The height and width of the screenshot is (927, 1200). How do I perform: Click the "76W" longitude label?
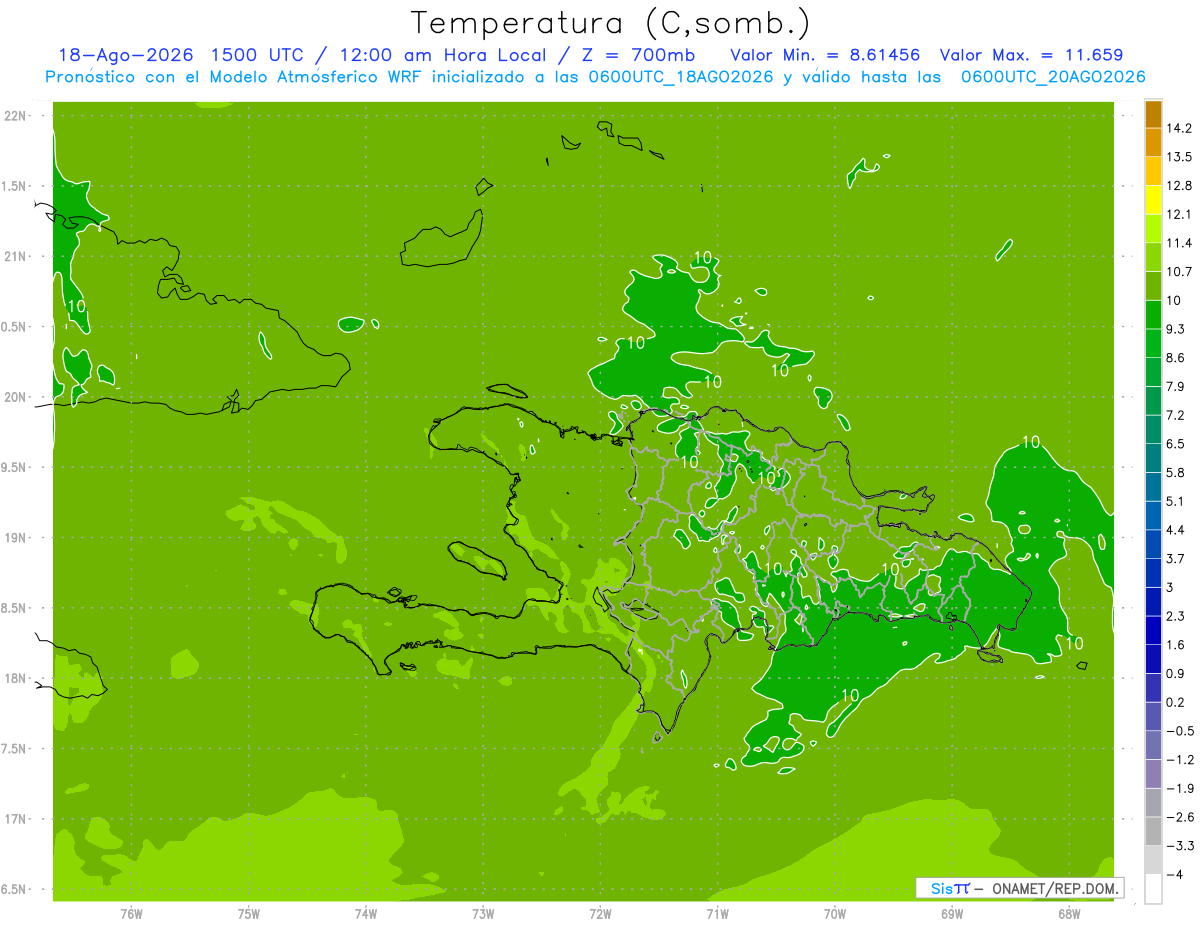pos(131,914)
